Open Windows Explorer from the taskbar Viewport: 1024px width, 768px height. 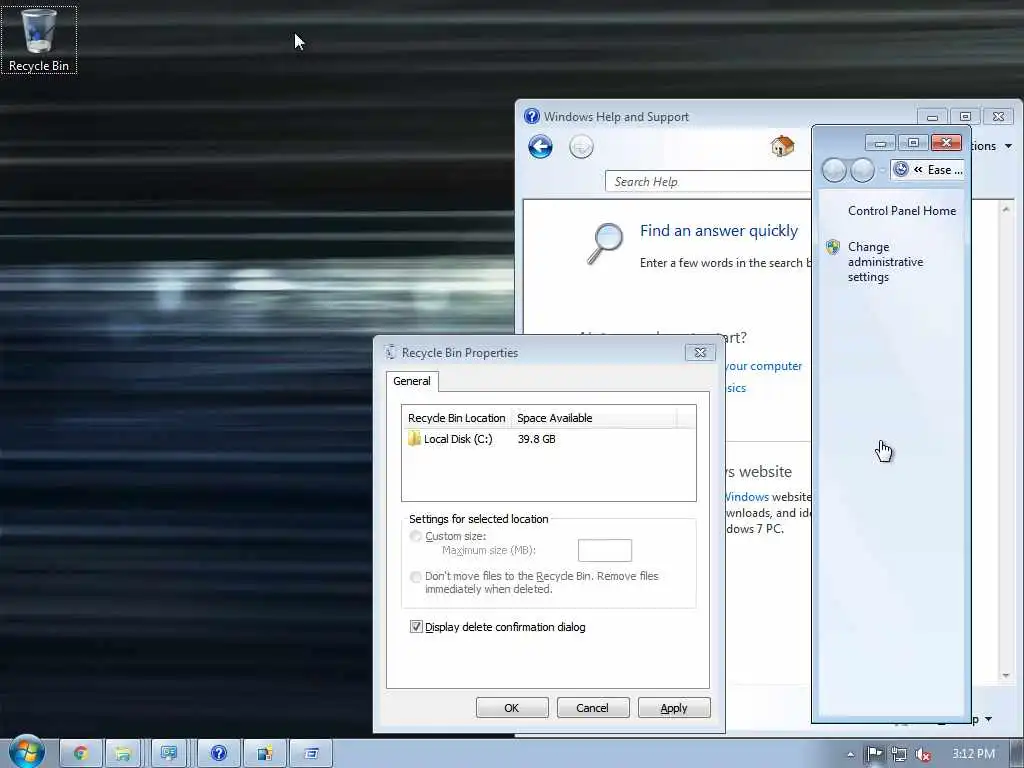(122, 754)
